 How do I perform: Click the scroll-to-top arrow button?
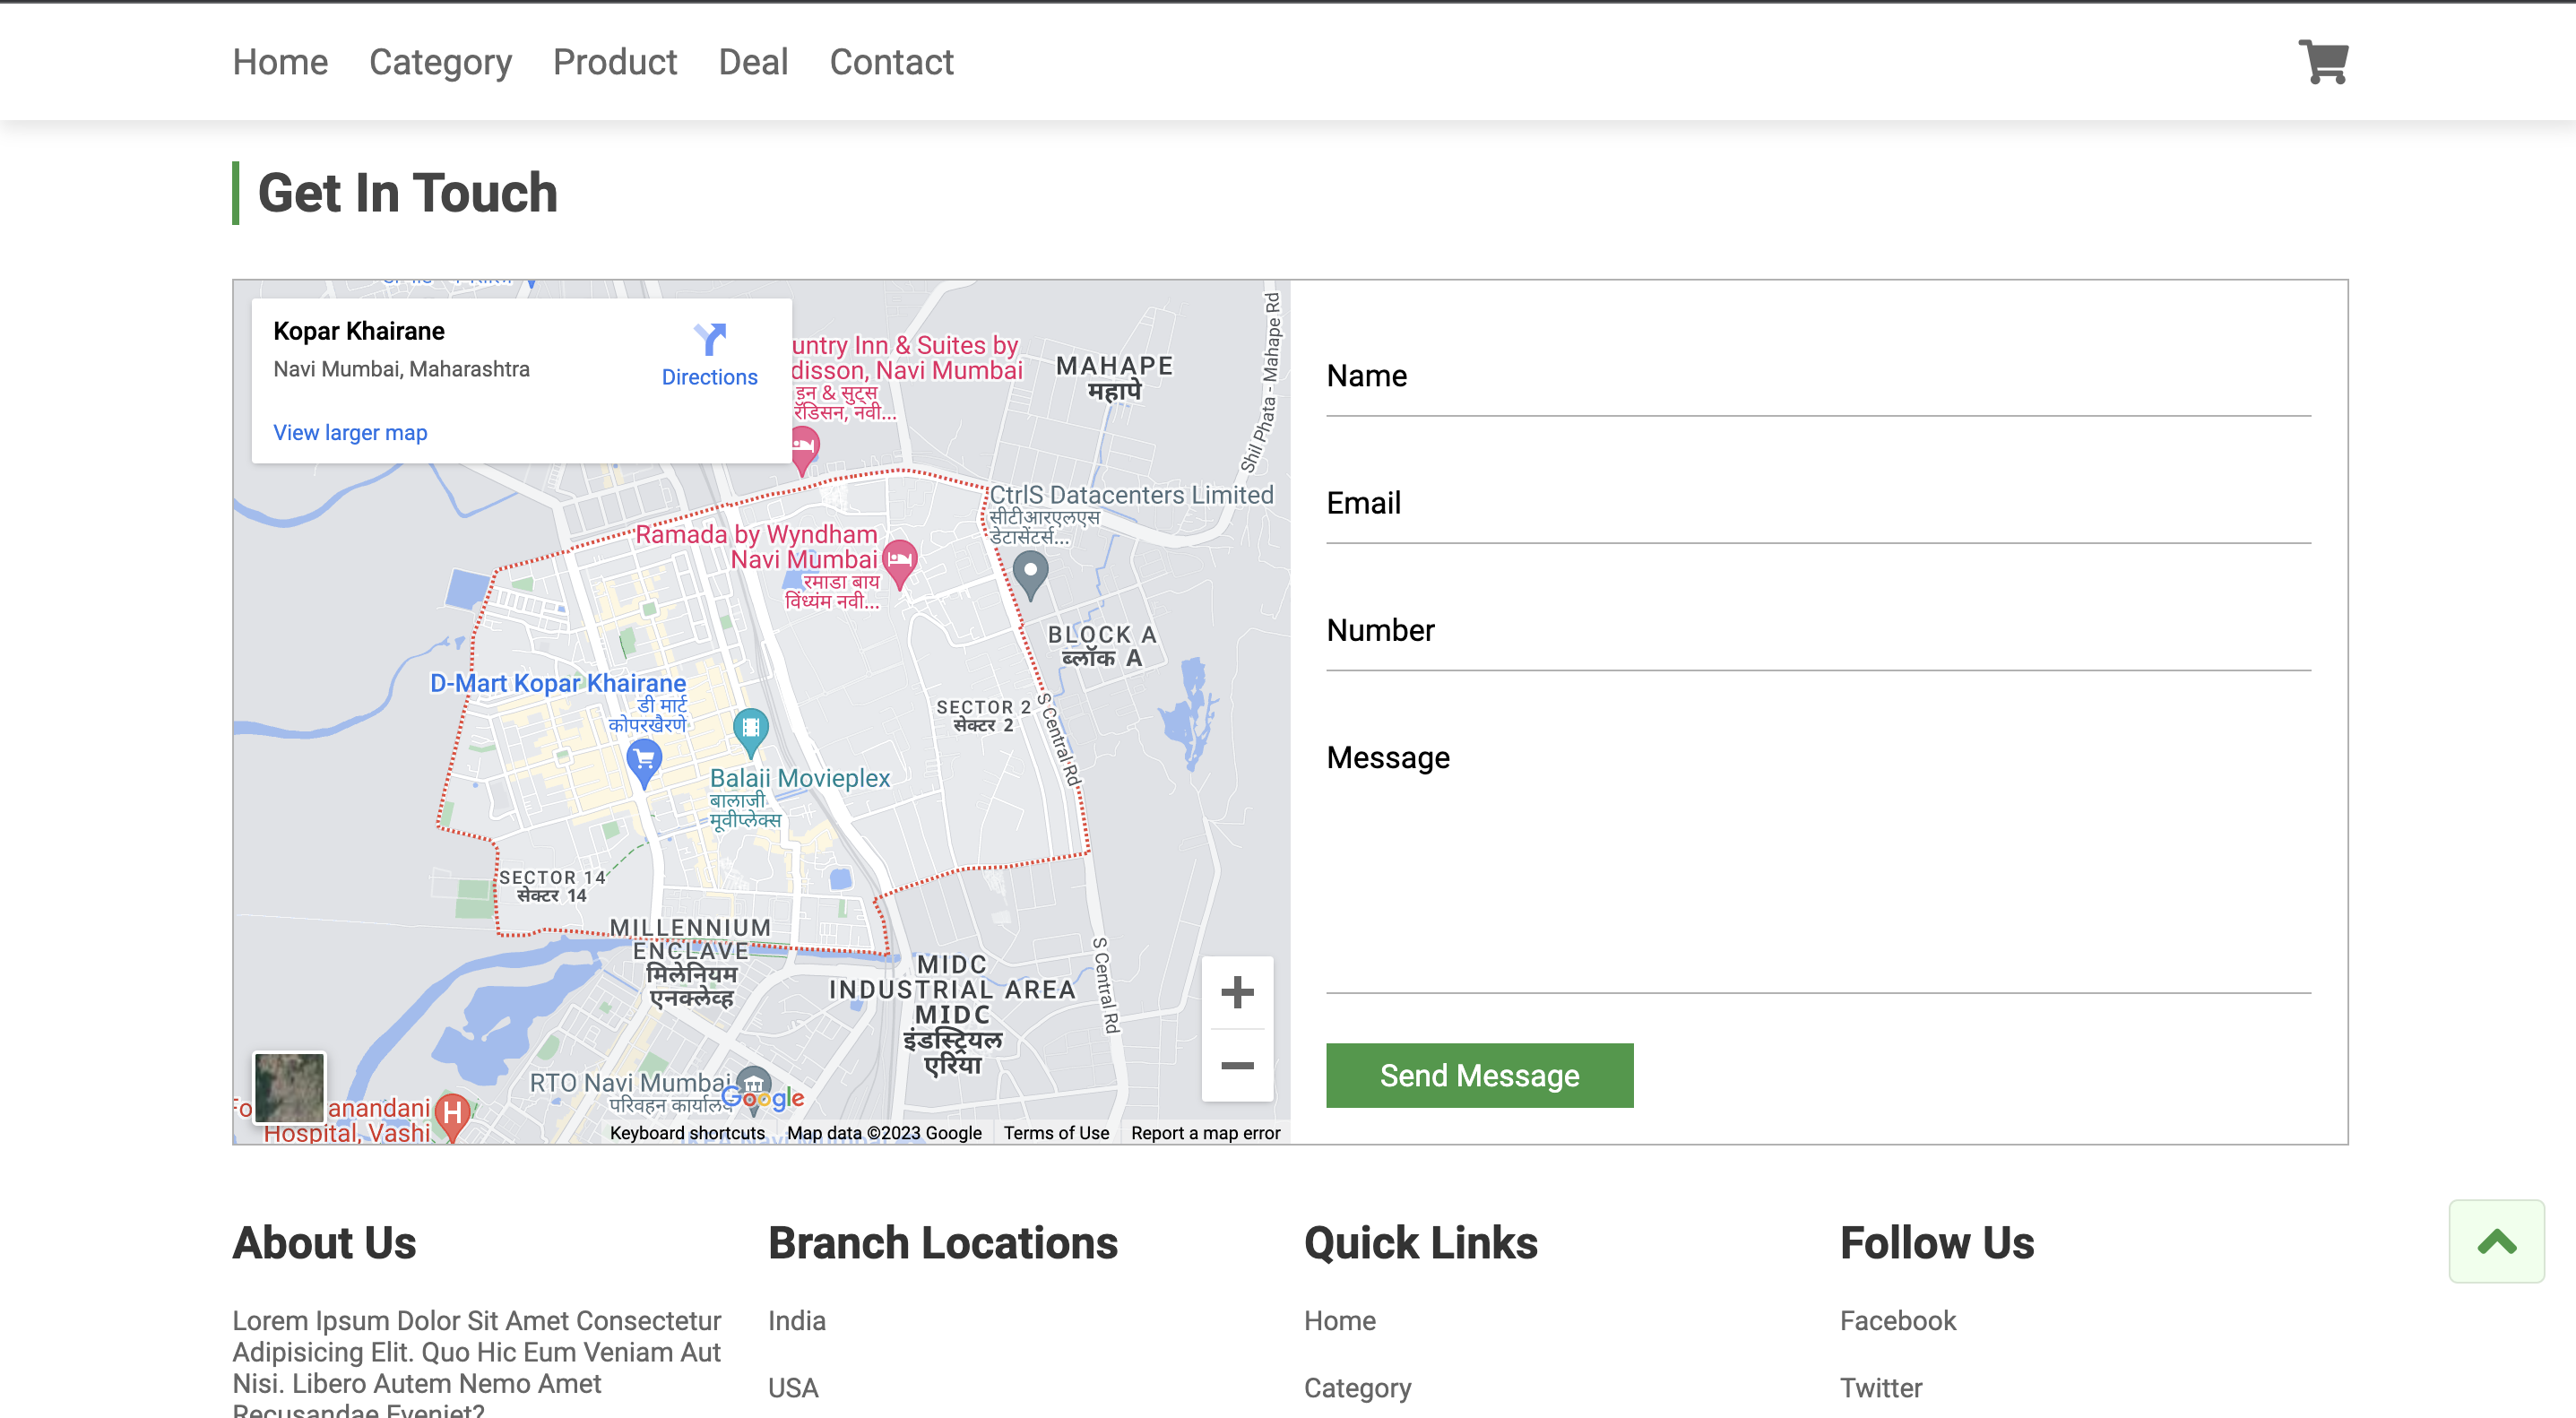coord(2496,1241)
